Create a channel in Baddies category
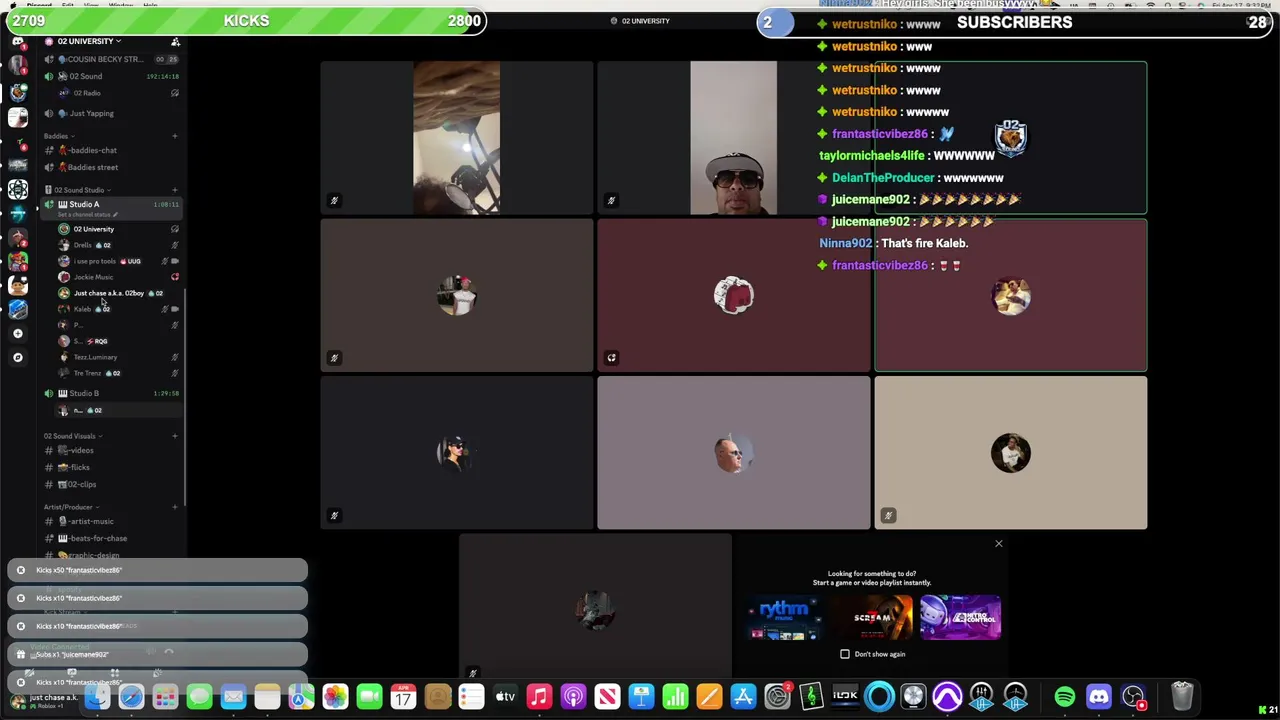The image size is (1280, 720). coord(175,136)
